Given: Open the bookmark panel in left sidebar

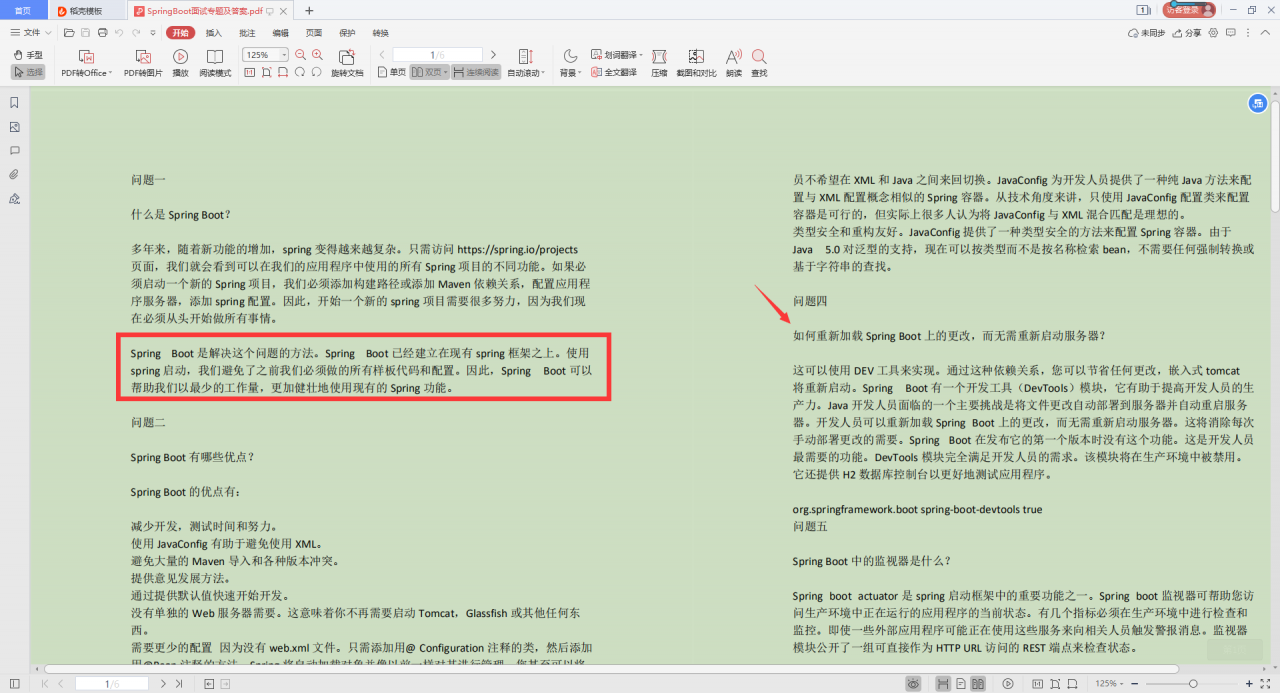Looking at the screenshot, I should point(14,102).
